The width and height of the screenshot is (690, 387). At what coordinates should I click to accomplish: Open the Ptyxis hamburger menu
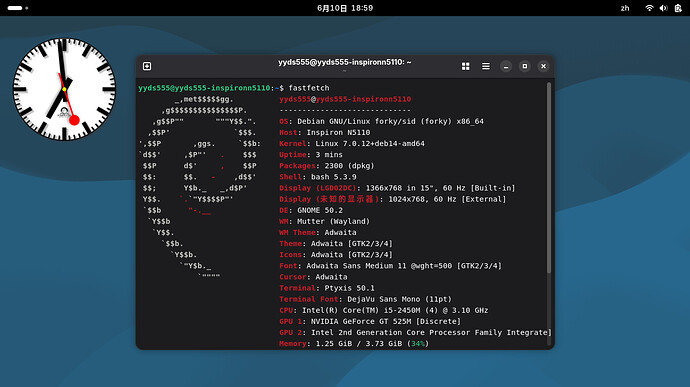(486, 66)
